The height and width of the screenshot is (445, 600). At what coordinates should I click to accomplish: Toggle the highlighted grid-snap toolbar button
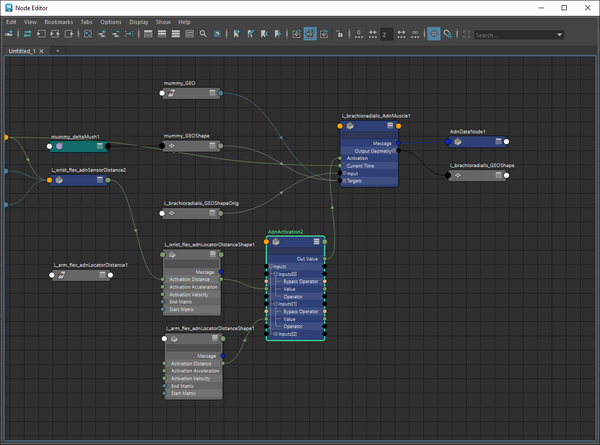(x=434, y=34)
